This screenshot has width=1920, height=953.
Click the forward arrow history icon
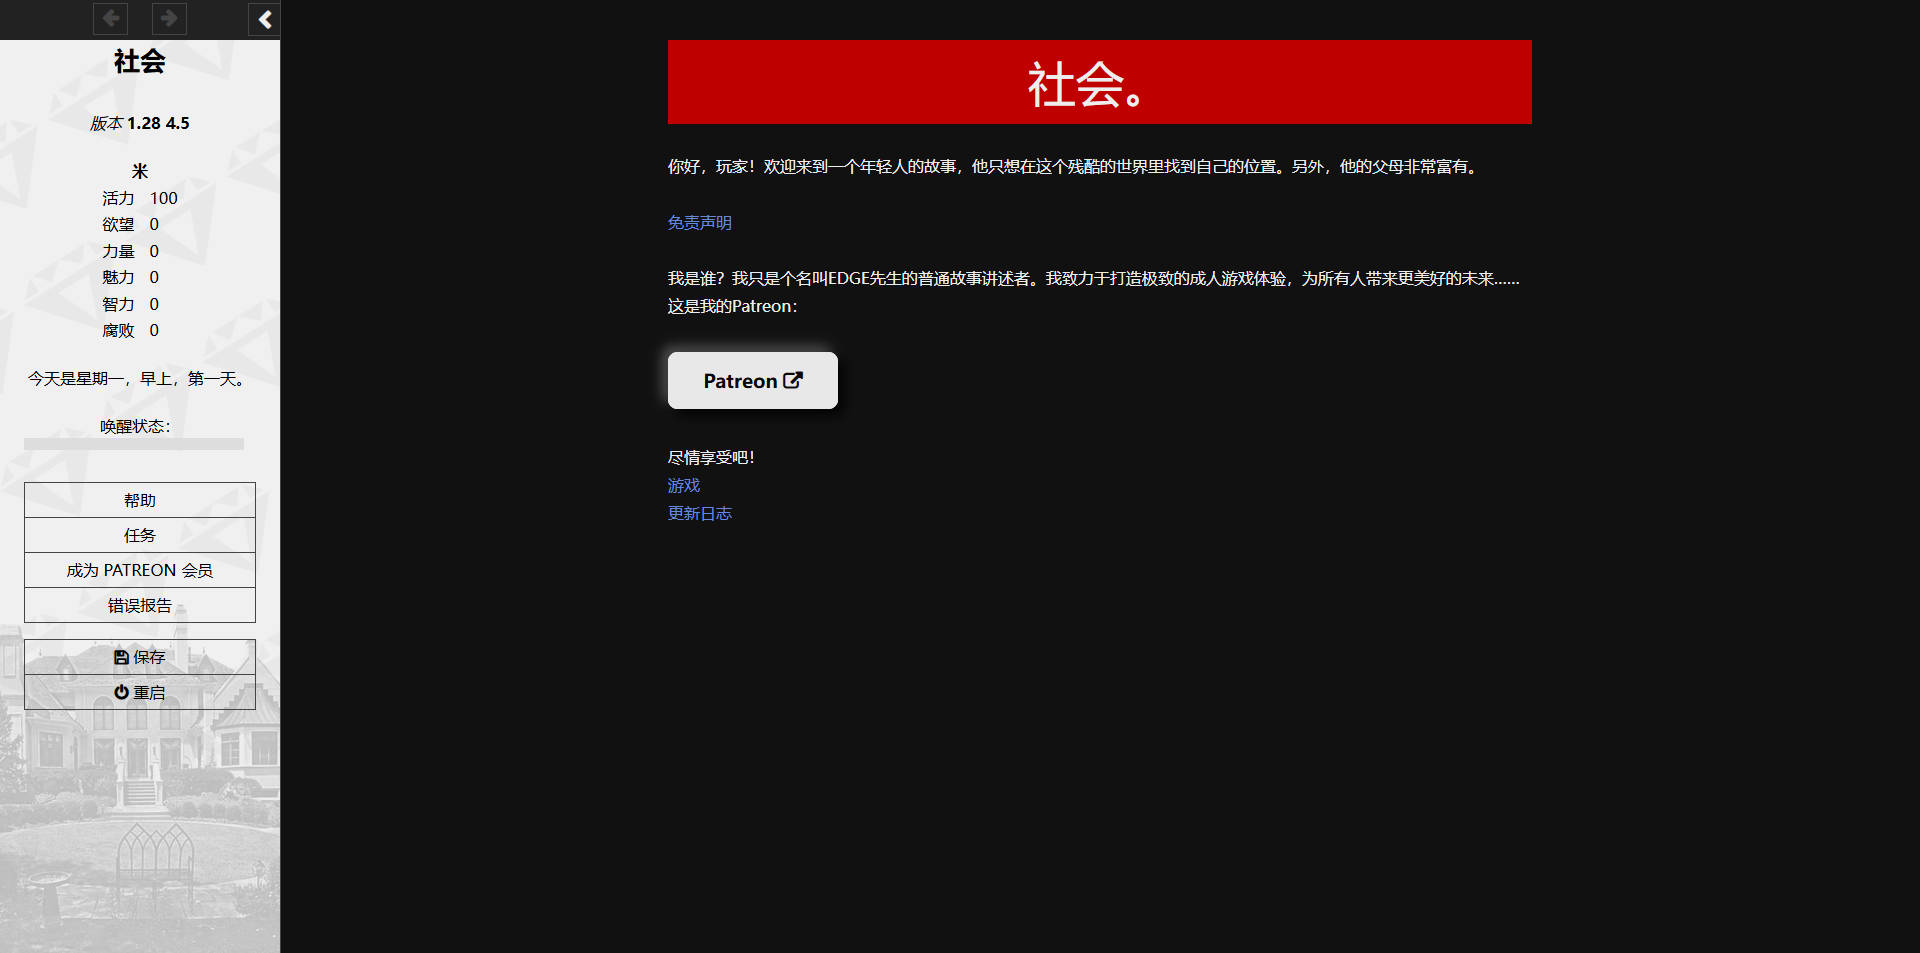[169, 18]
